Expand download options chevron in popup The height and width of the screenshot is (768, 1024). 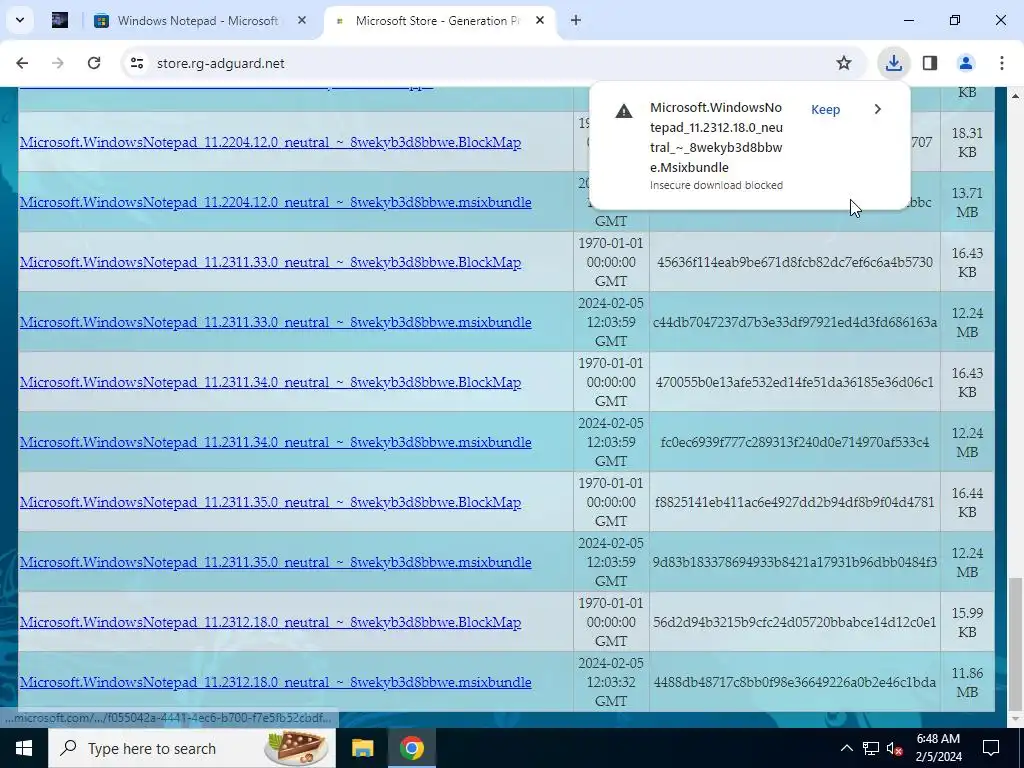click(878, 109)
